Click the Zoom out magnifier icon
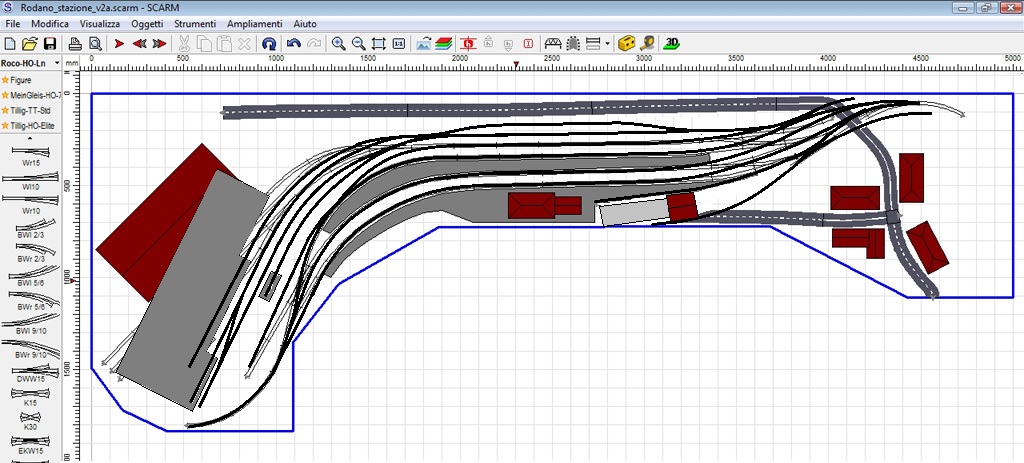1024x463 pixels. coord(358,44)
